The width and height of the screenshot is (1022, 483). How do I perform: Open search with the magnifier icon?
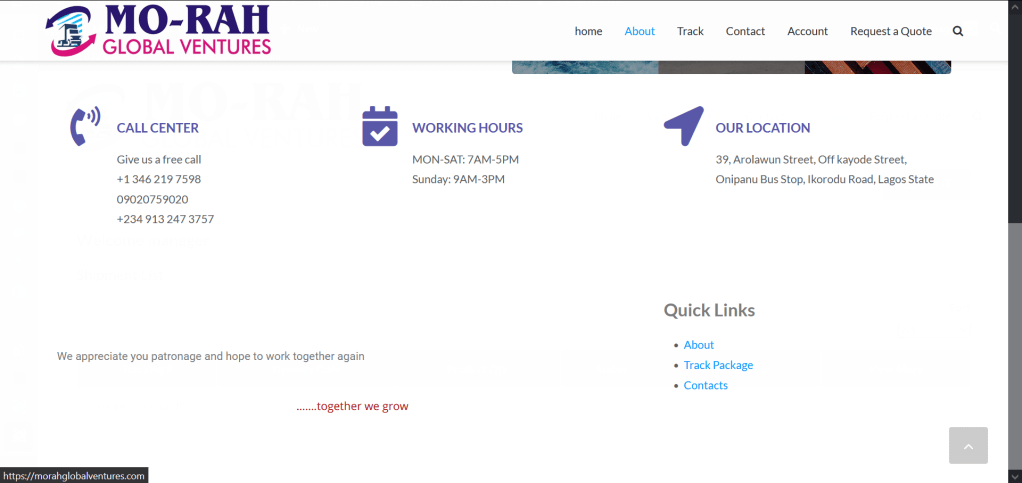958,31
